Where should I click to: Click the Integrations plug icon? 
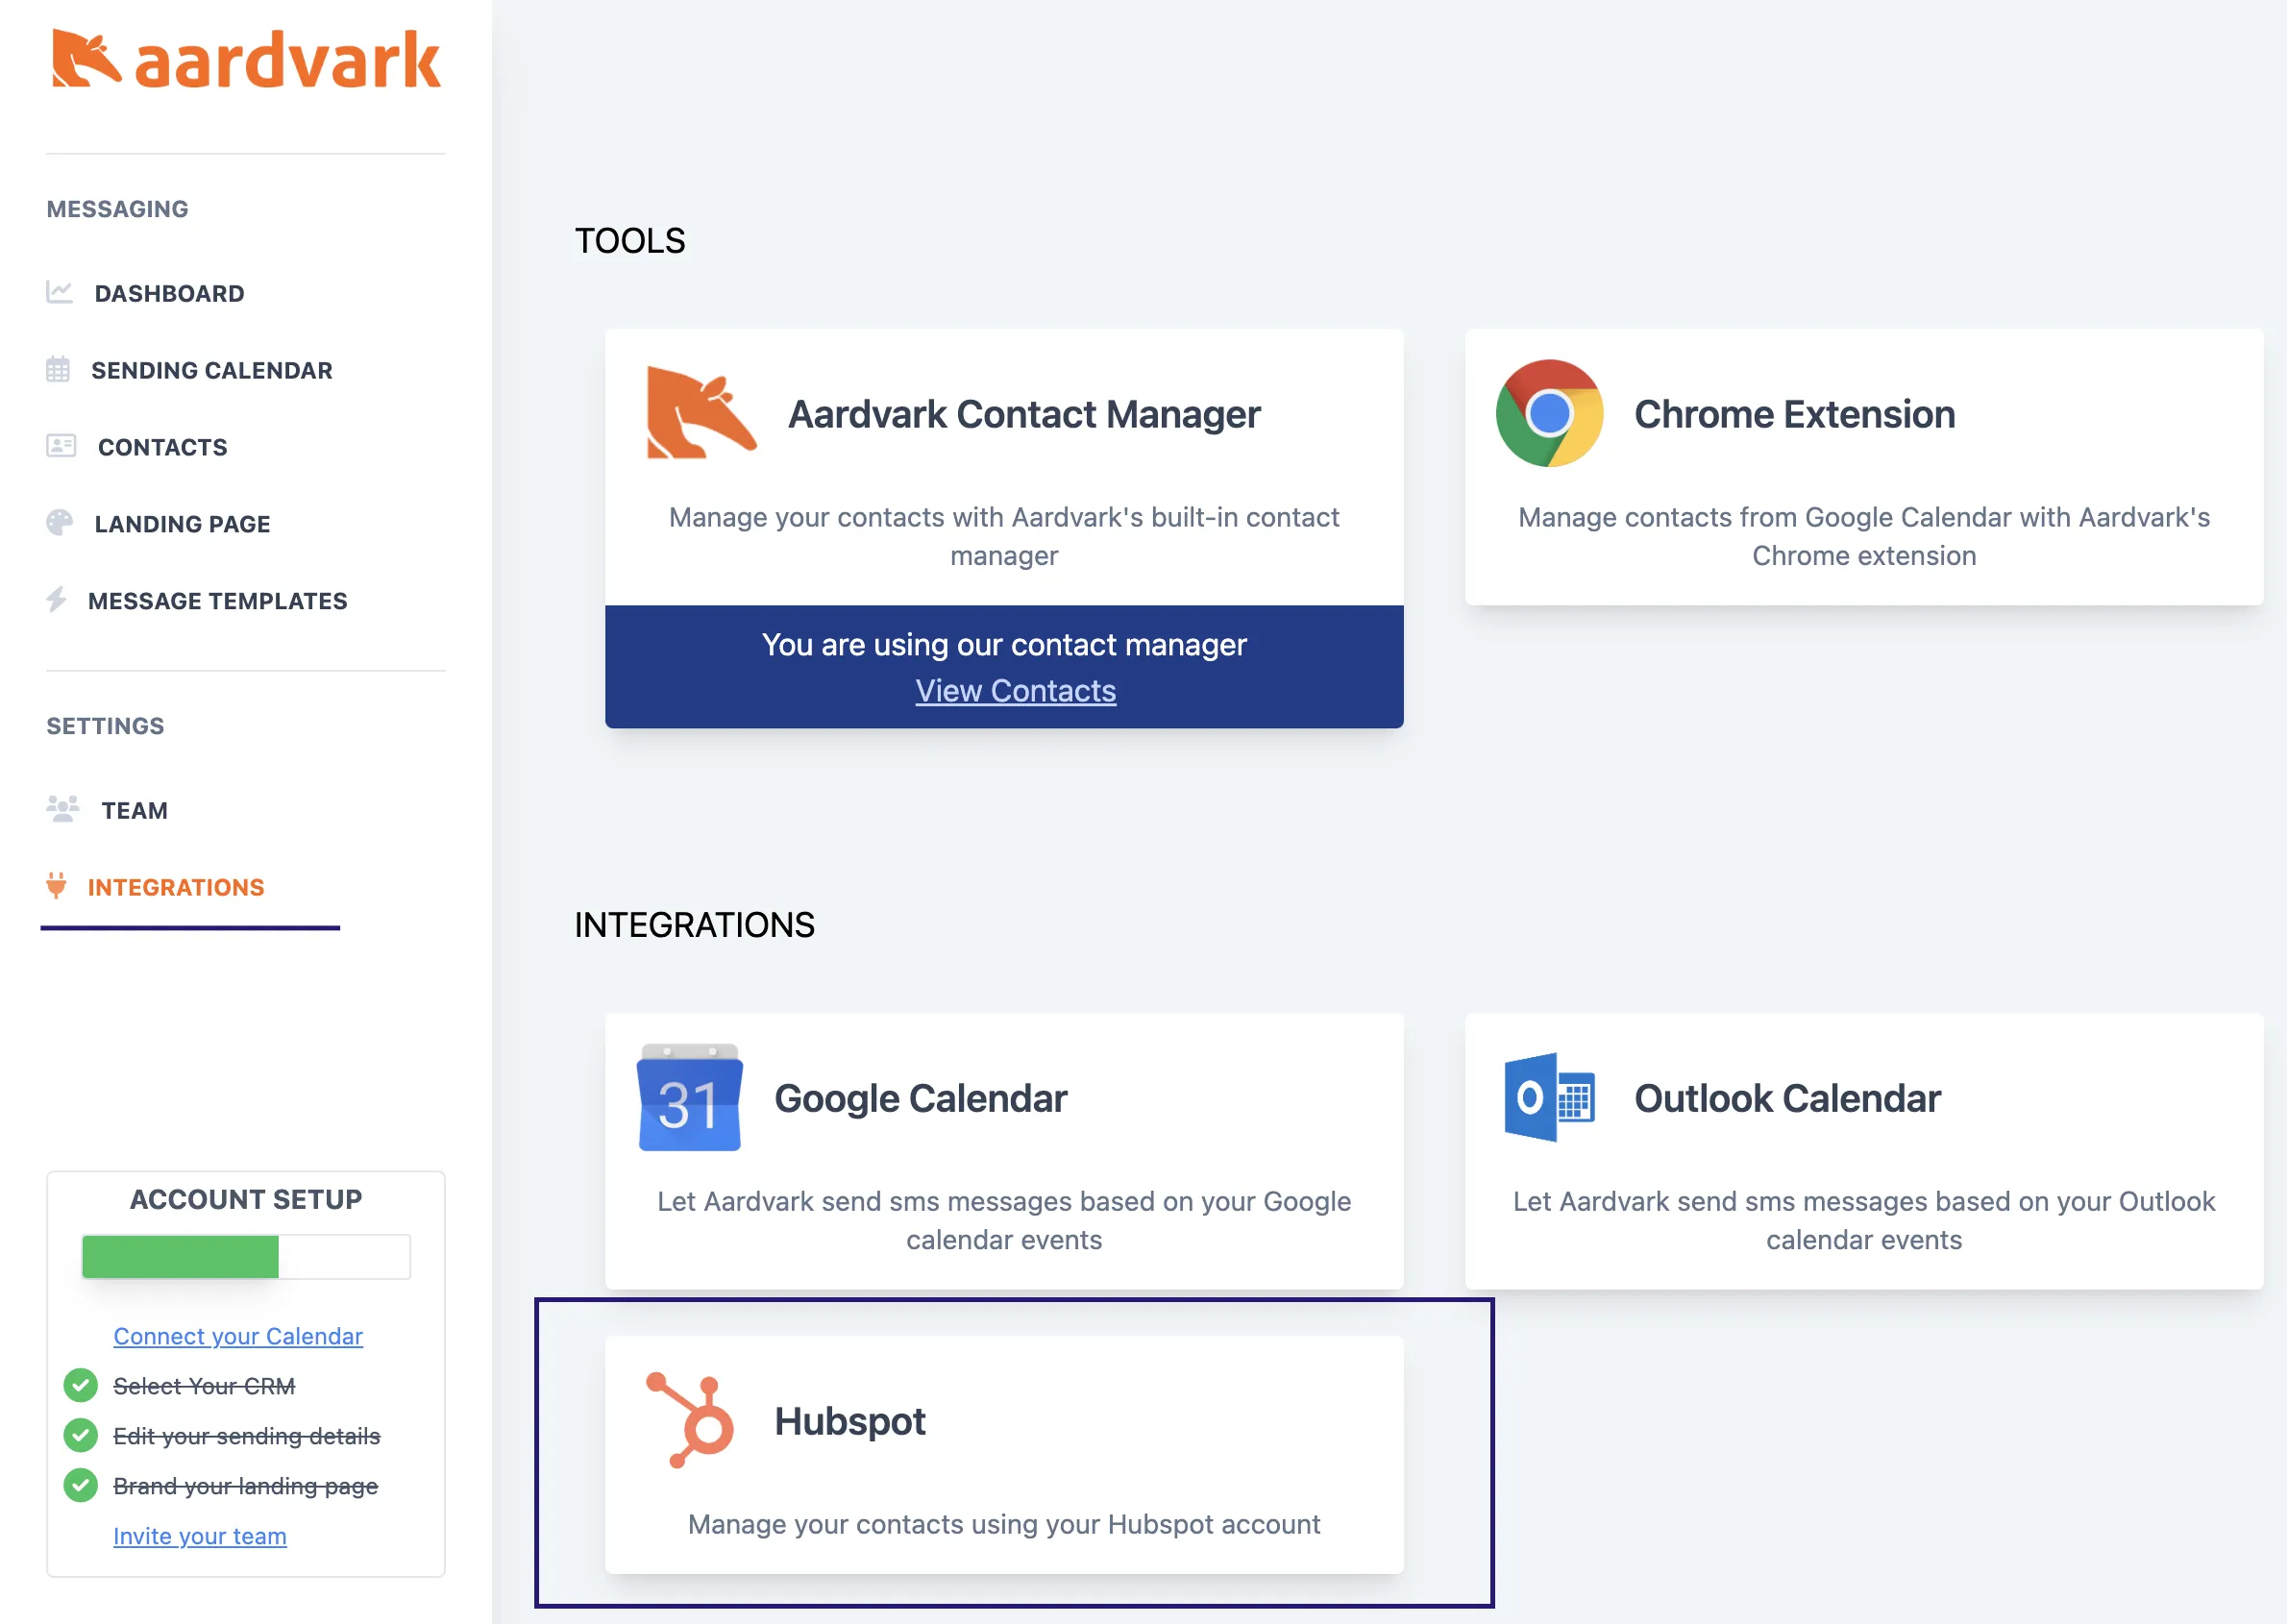(56, 886)
